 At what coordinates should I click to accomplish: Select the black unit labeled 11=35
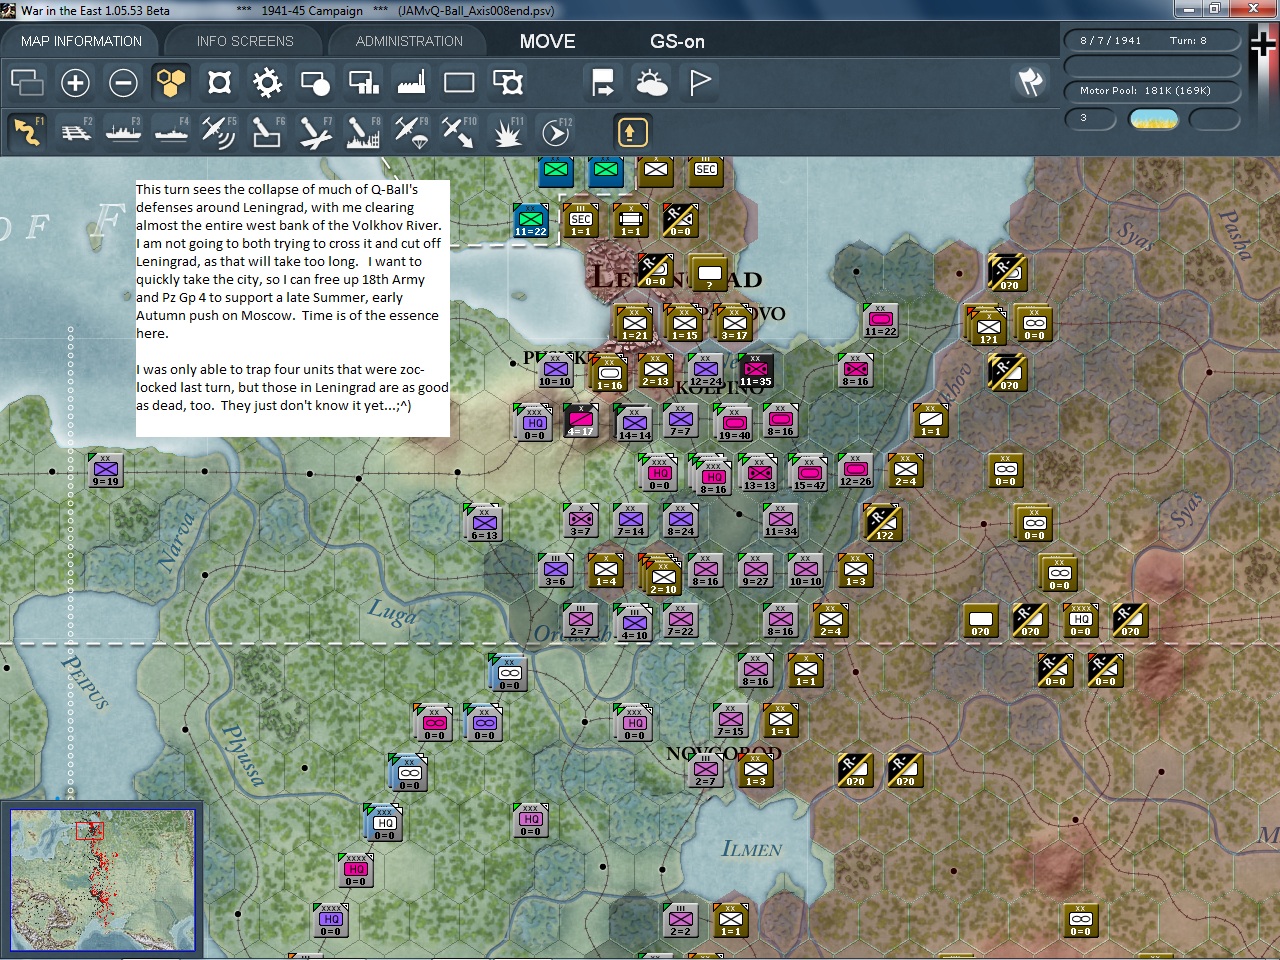(756, 371)
